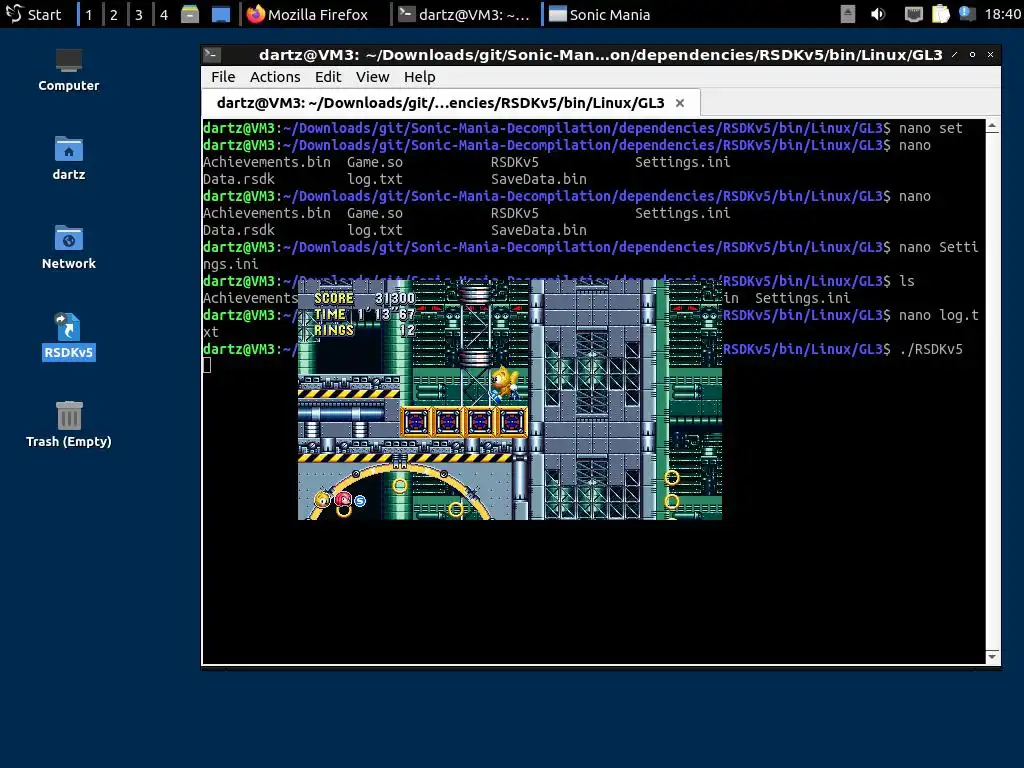Viewport: 1024px width, 768px height.
Task: Click the first SaveData.bin file name in terminal output
Action: [539, 179]
